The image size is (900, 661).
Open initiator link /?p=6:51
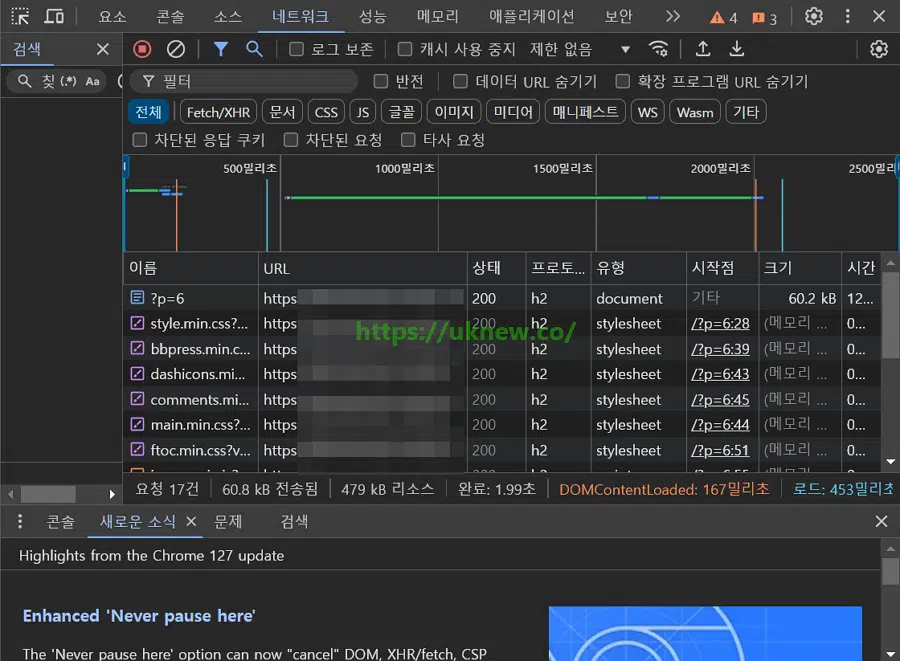pyautogui.click(x=720, y=450)
